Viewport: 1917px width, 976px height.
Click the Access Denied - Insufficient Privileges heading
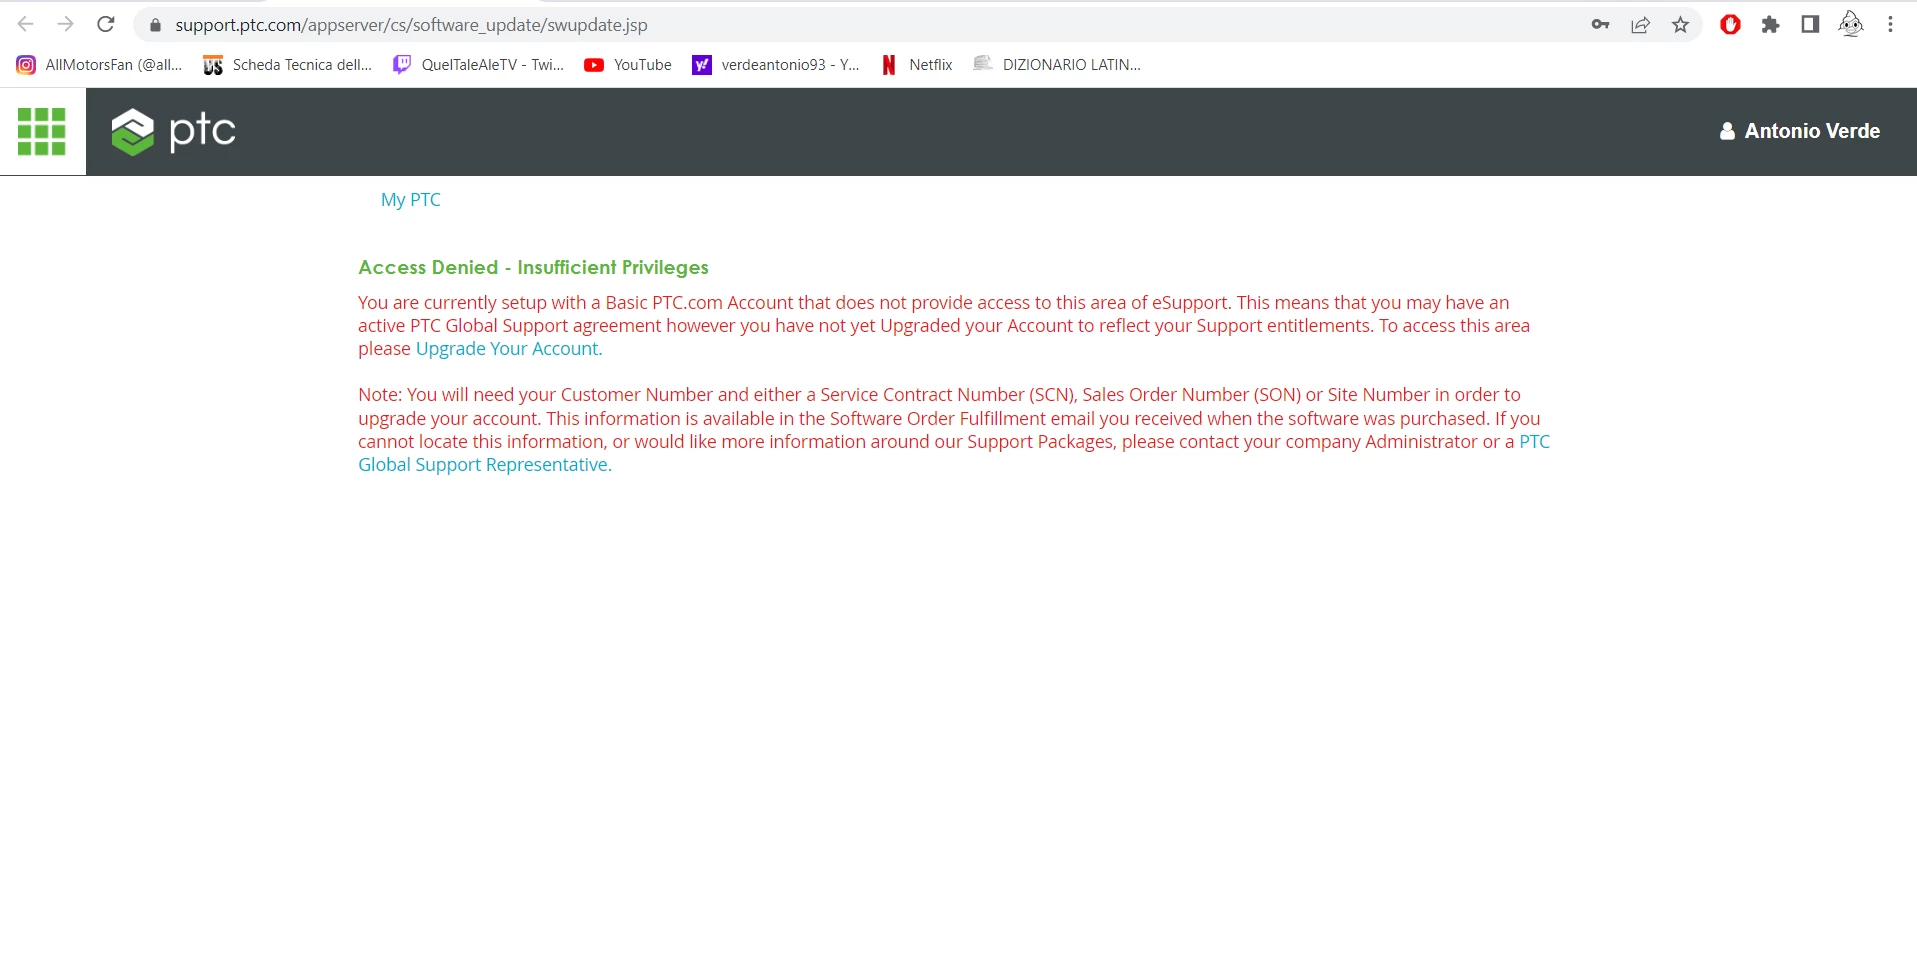(x=533, y=267)
